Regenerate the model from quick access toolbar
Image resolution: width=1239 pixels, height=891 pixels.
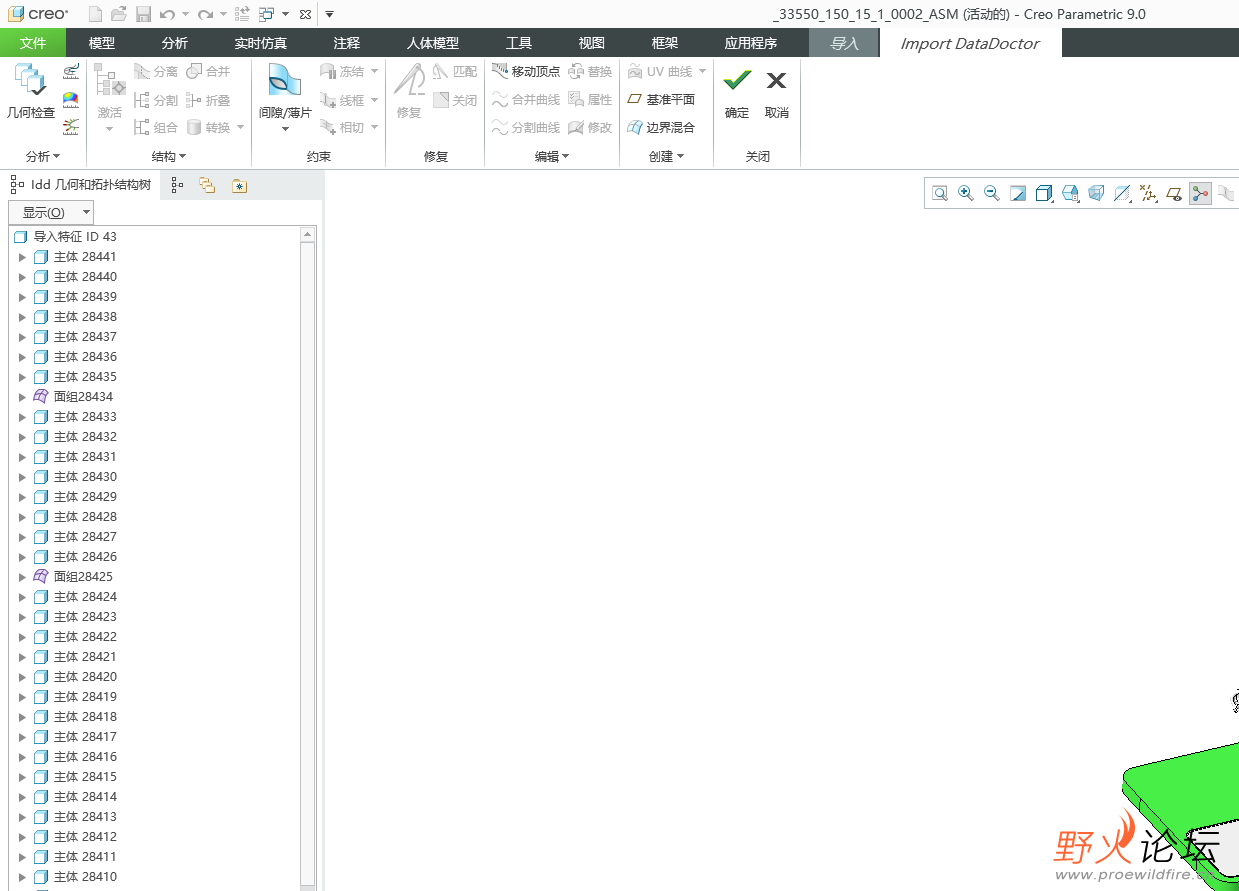coord(243,14)
